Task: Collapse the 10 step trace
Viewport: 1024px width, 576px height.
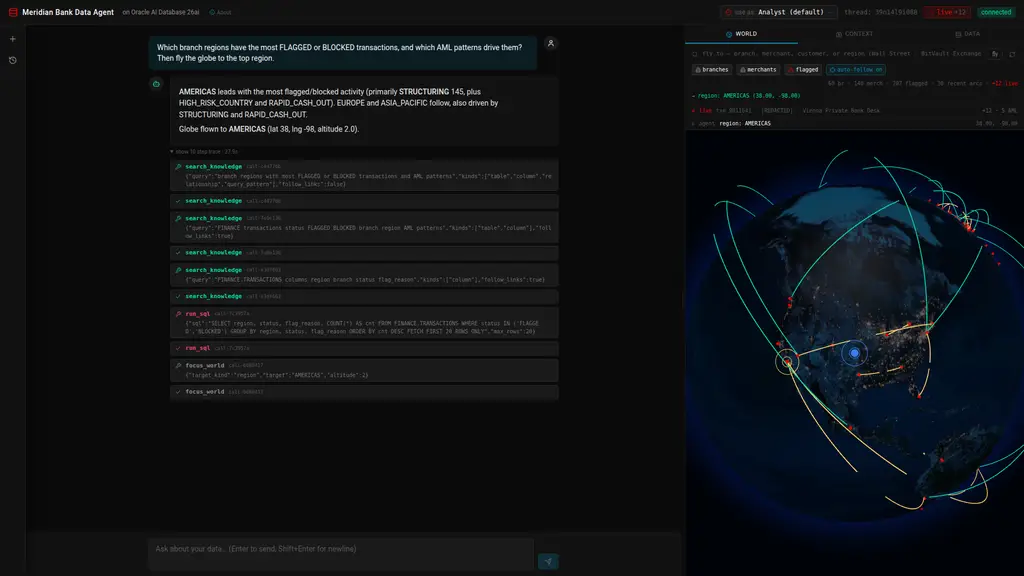Action: tap(204, 152)
